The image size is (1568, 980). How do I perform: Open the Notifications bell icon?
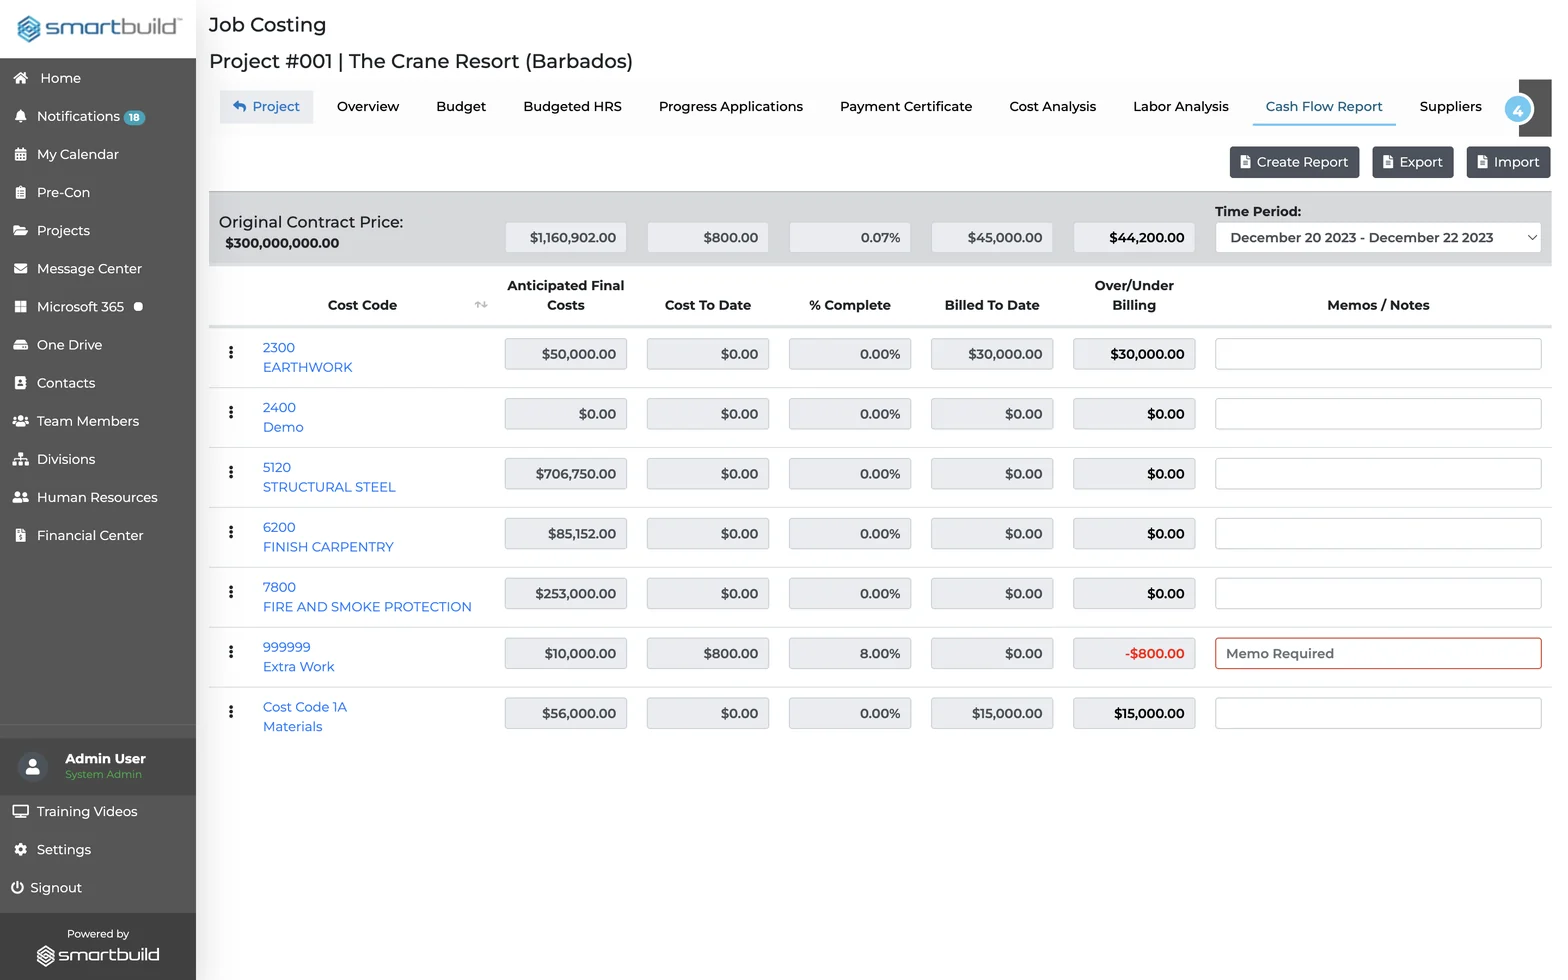(20, 116)
